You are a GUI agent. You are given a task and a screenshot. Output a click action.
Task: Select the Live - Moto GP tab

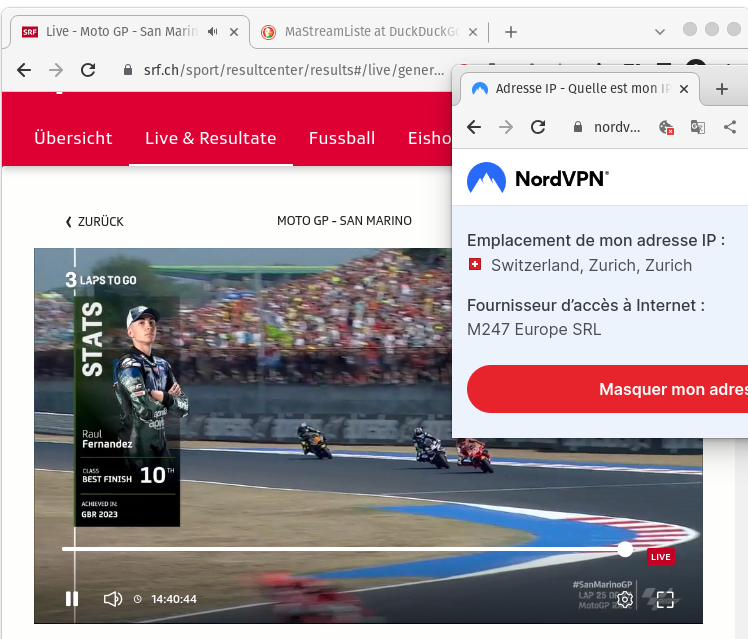pyautogui.click(x=130, y=31)
